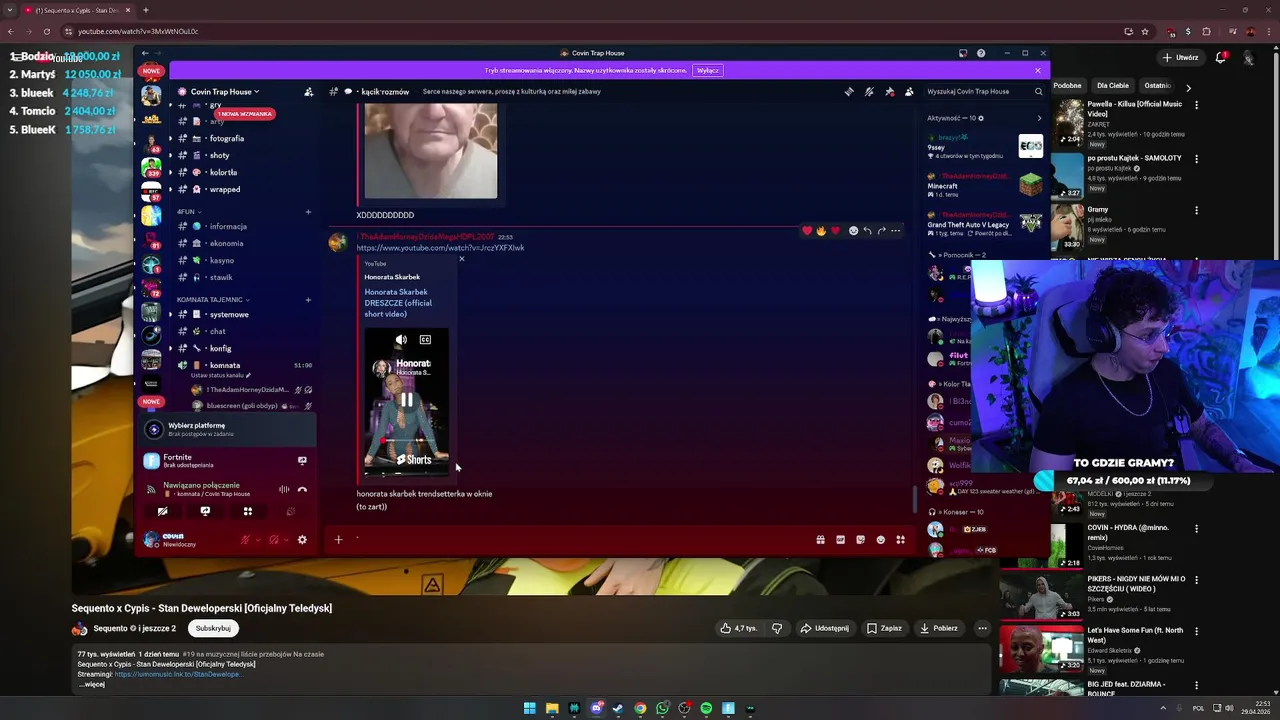Viewport: 1280px width, 720px height.
Task: Click the forward arrow on the message toolbar
Action: (x=881, y=230)
